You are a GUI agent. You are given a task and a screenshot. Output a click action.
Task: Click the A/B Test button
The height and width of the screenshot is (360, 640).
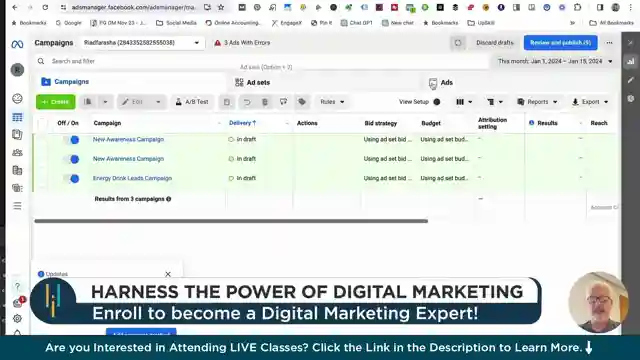[192, 102]
